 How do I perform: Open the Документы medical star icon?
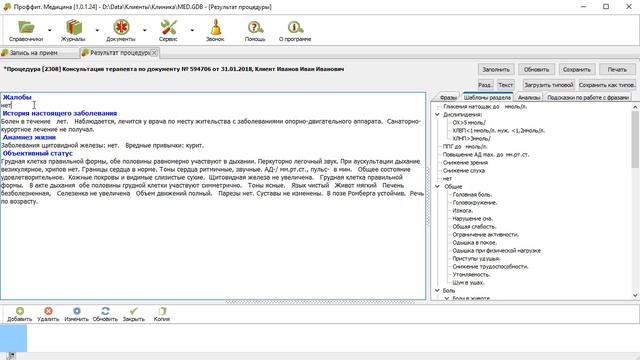(x=121, y=27)
